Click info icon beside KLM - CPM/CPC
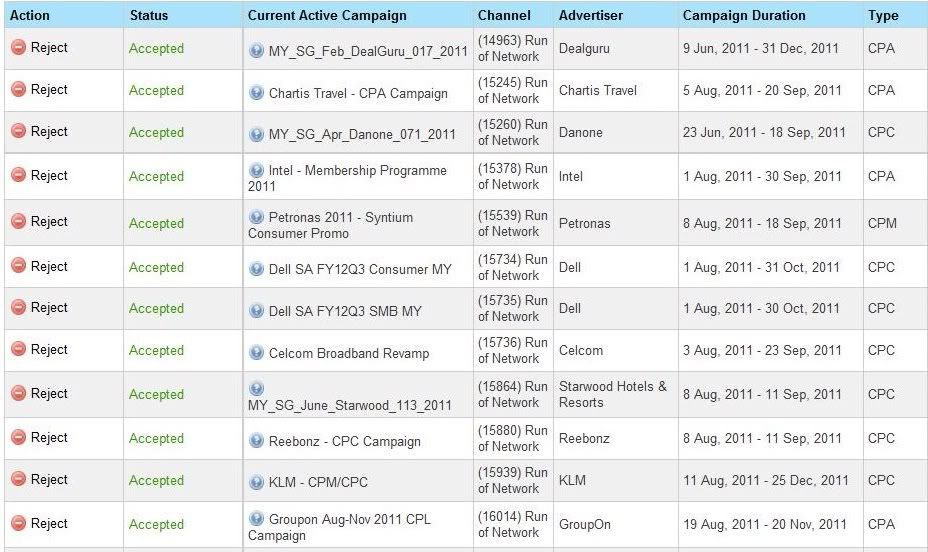 tap(256, 482)
